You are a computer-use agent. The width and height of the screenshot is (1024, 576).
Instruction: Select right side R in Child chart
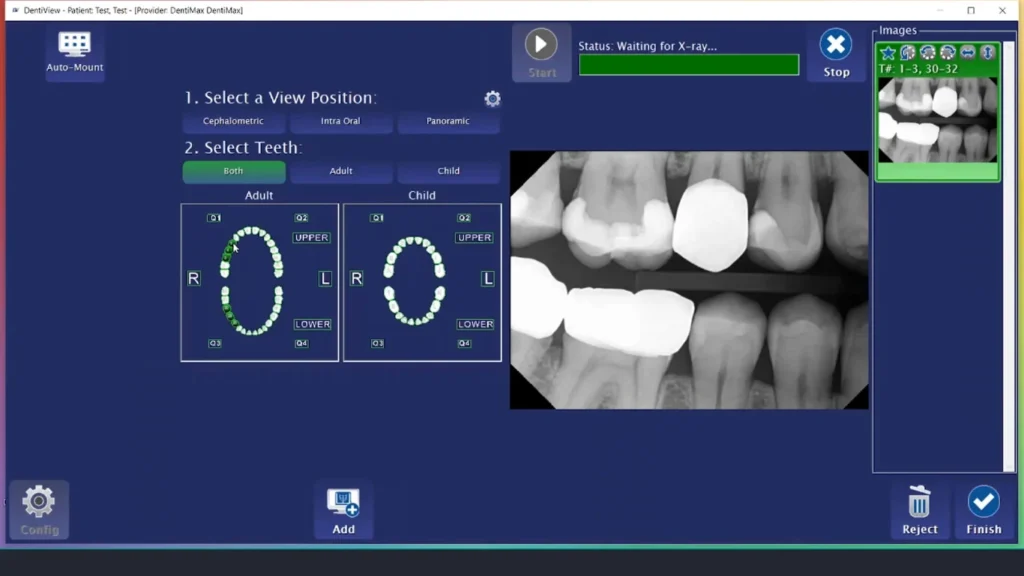coord(356,279)
